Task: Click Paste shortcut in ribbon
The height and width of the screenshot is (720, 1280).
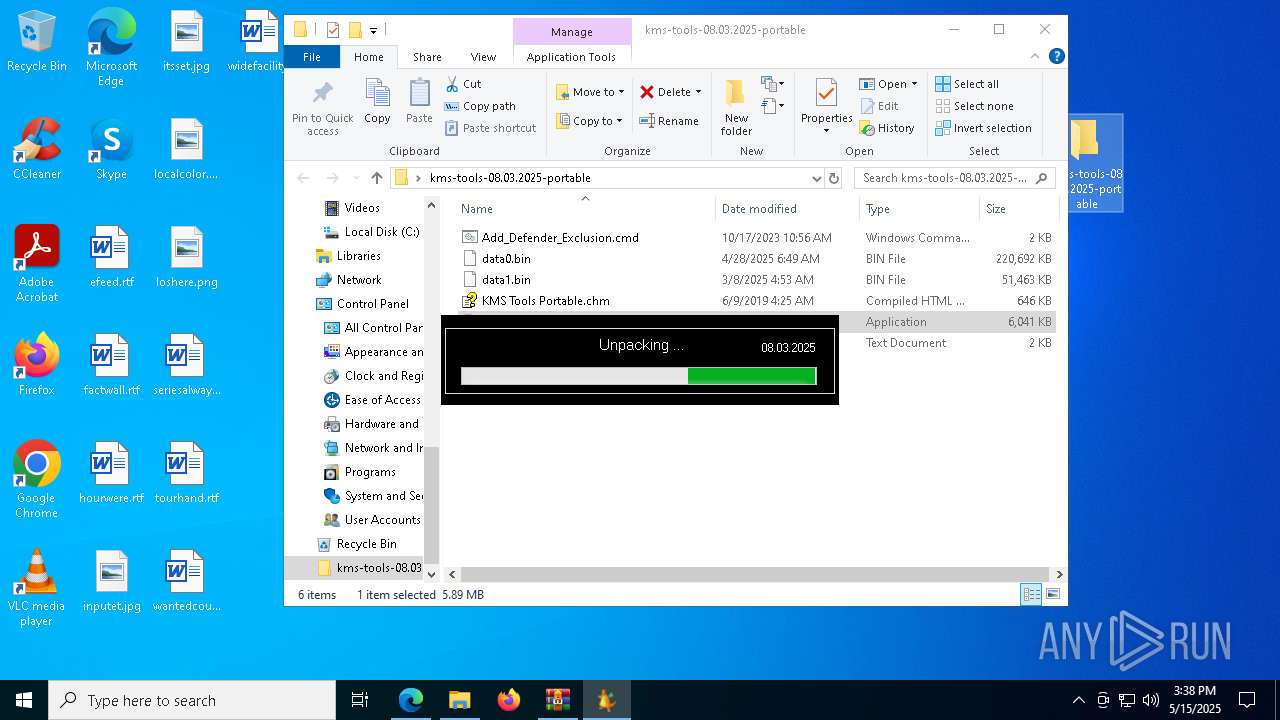Action: (x=490, y=128)
